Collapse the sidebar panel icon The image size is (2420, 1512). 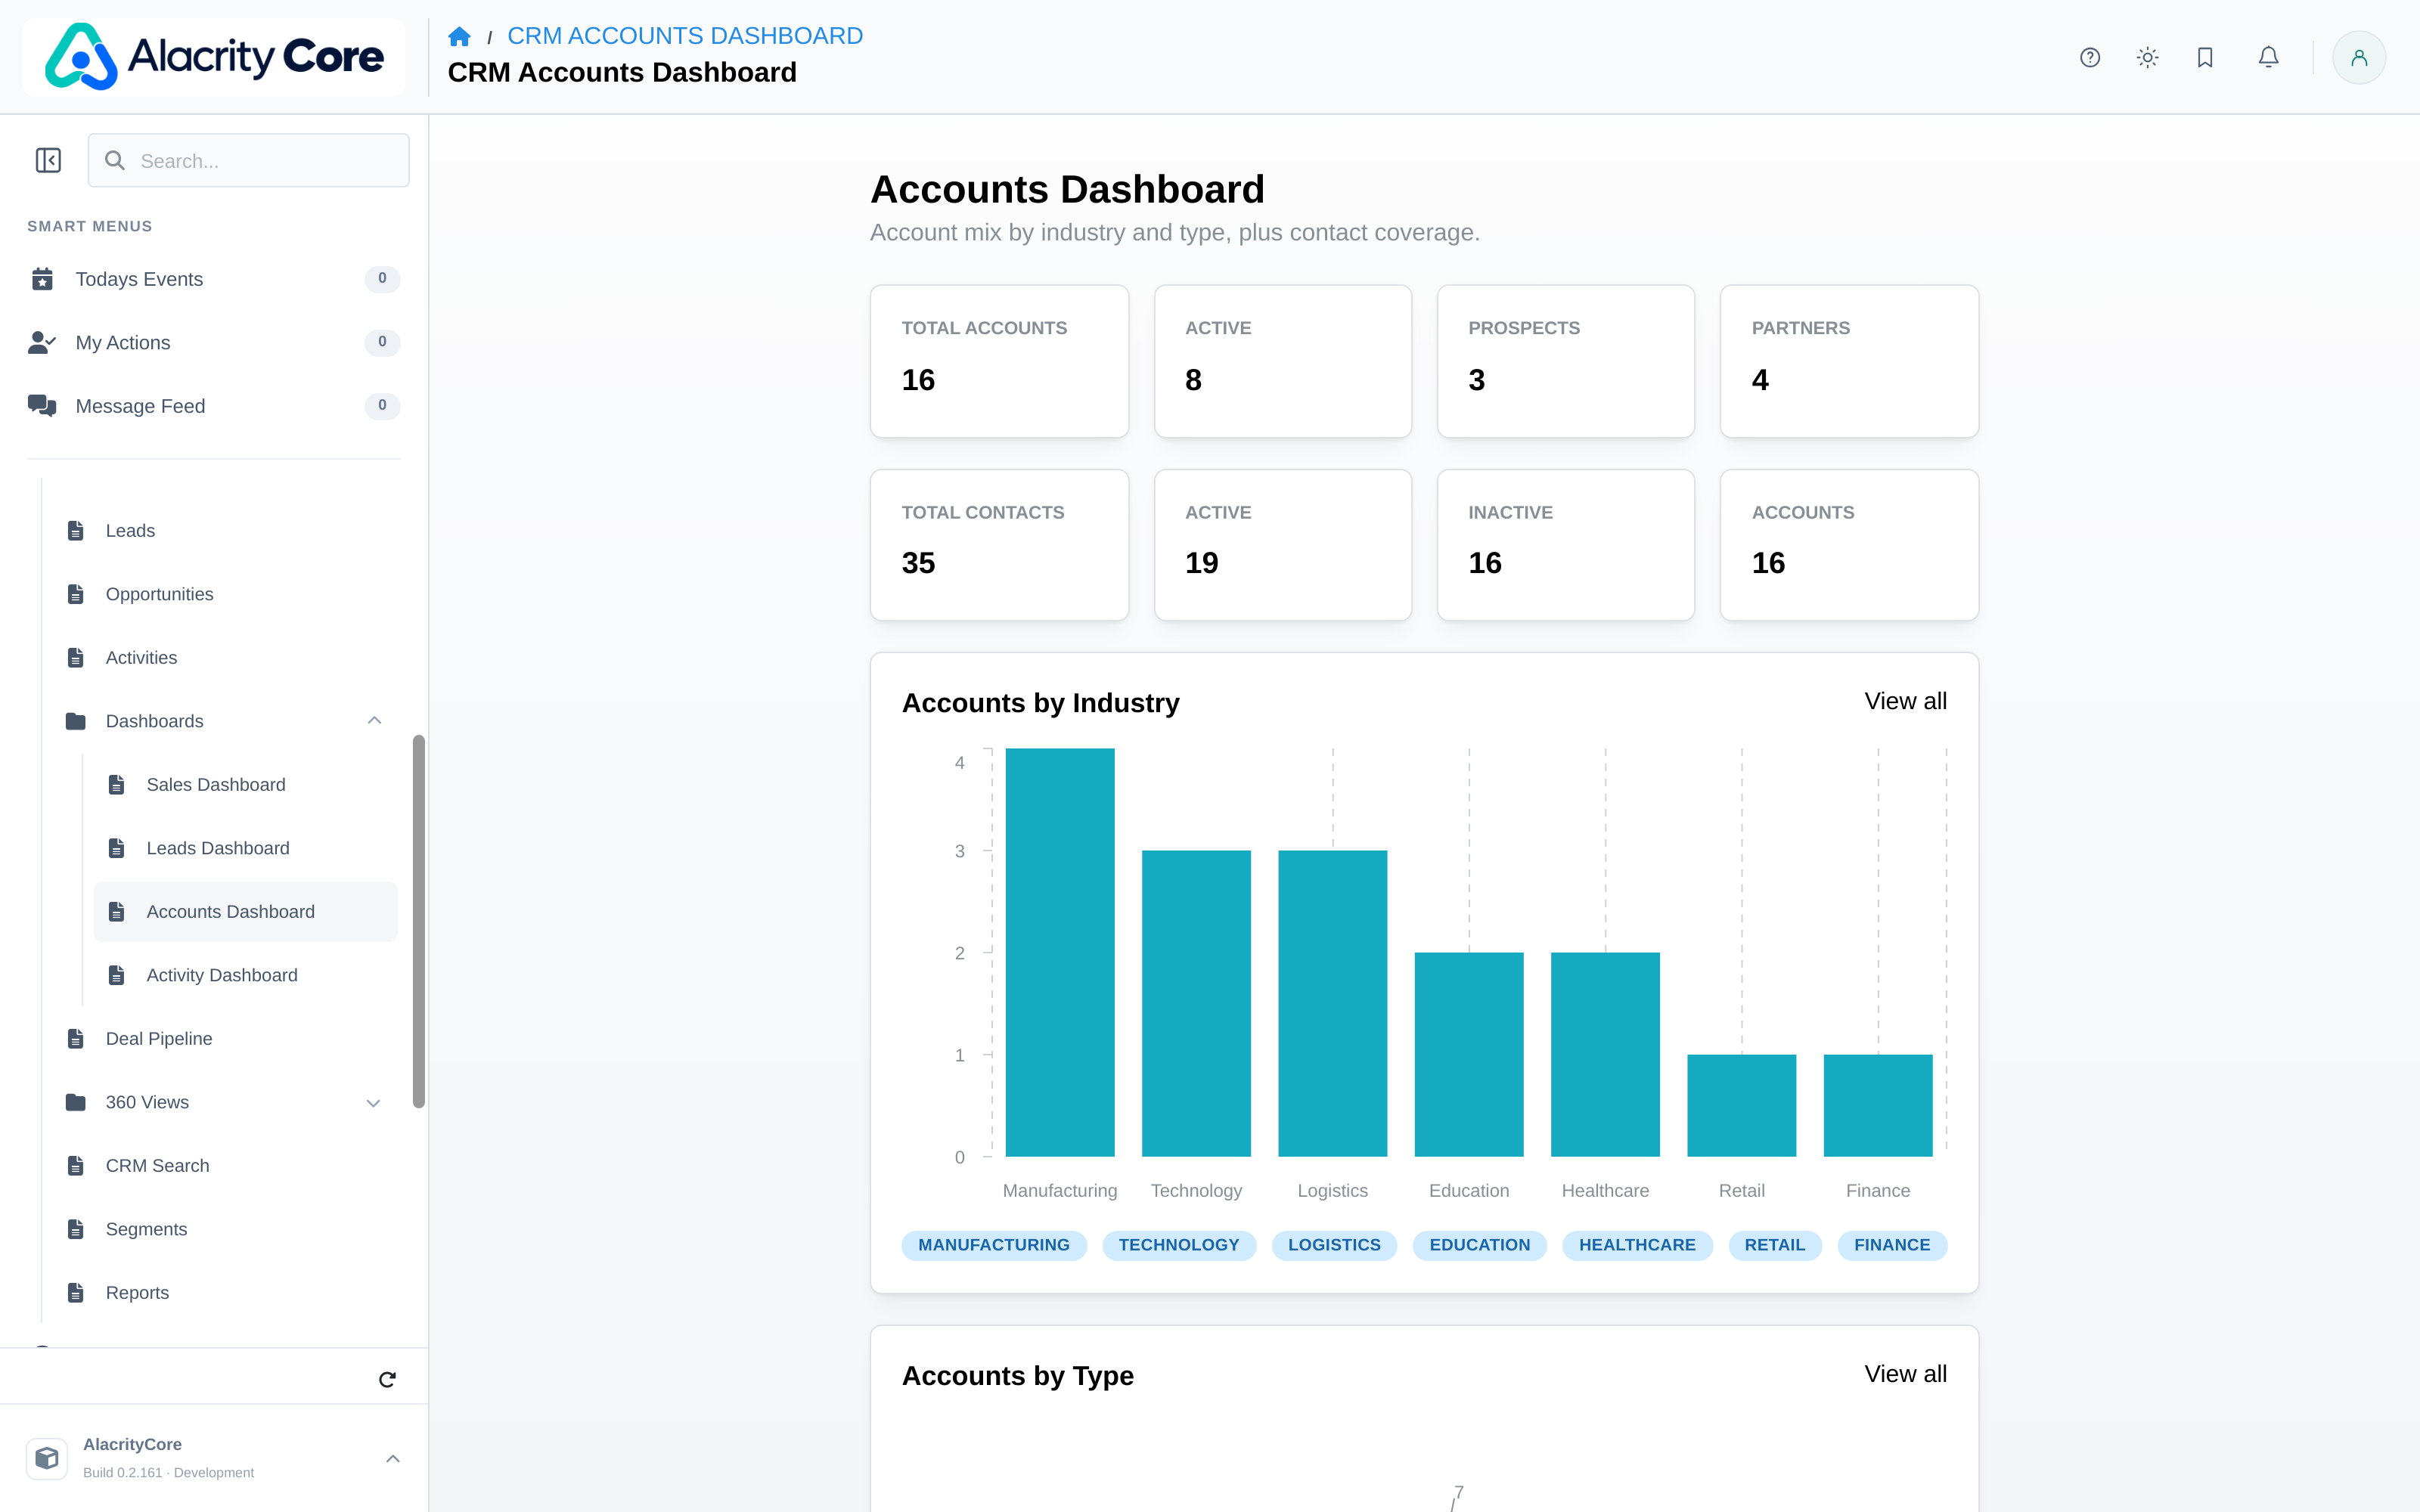coord(48,160)
